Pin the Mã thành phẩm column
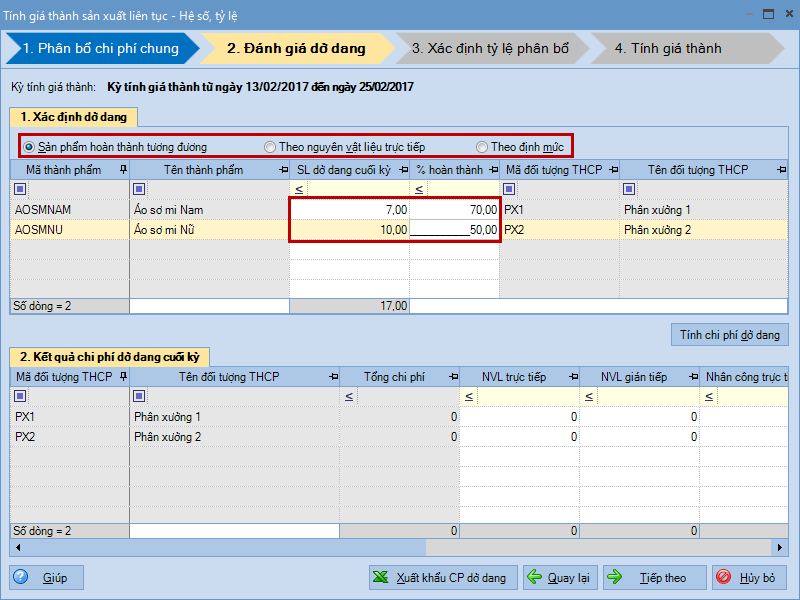Image resolution: width=800 pixels, height=600 pixels. pos(122,170)
